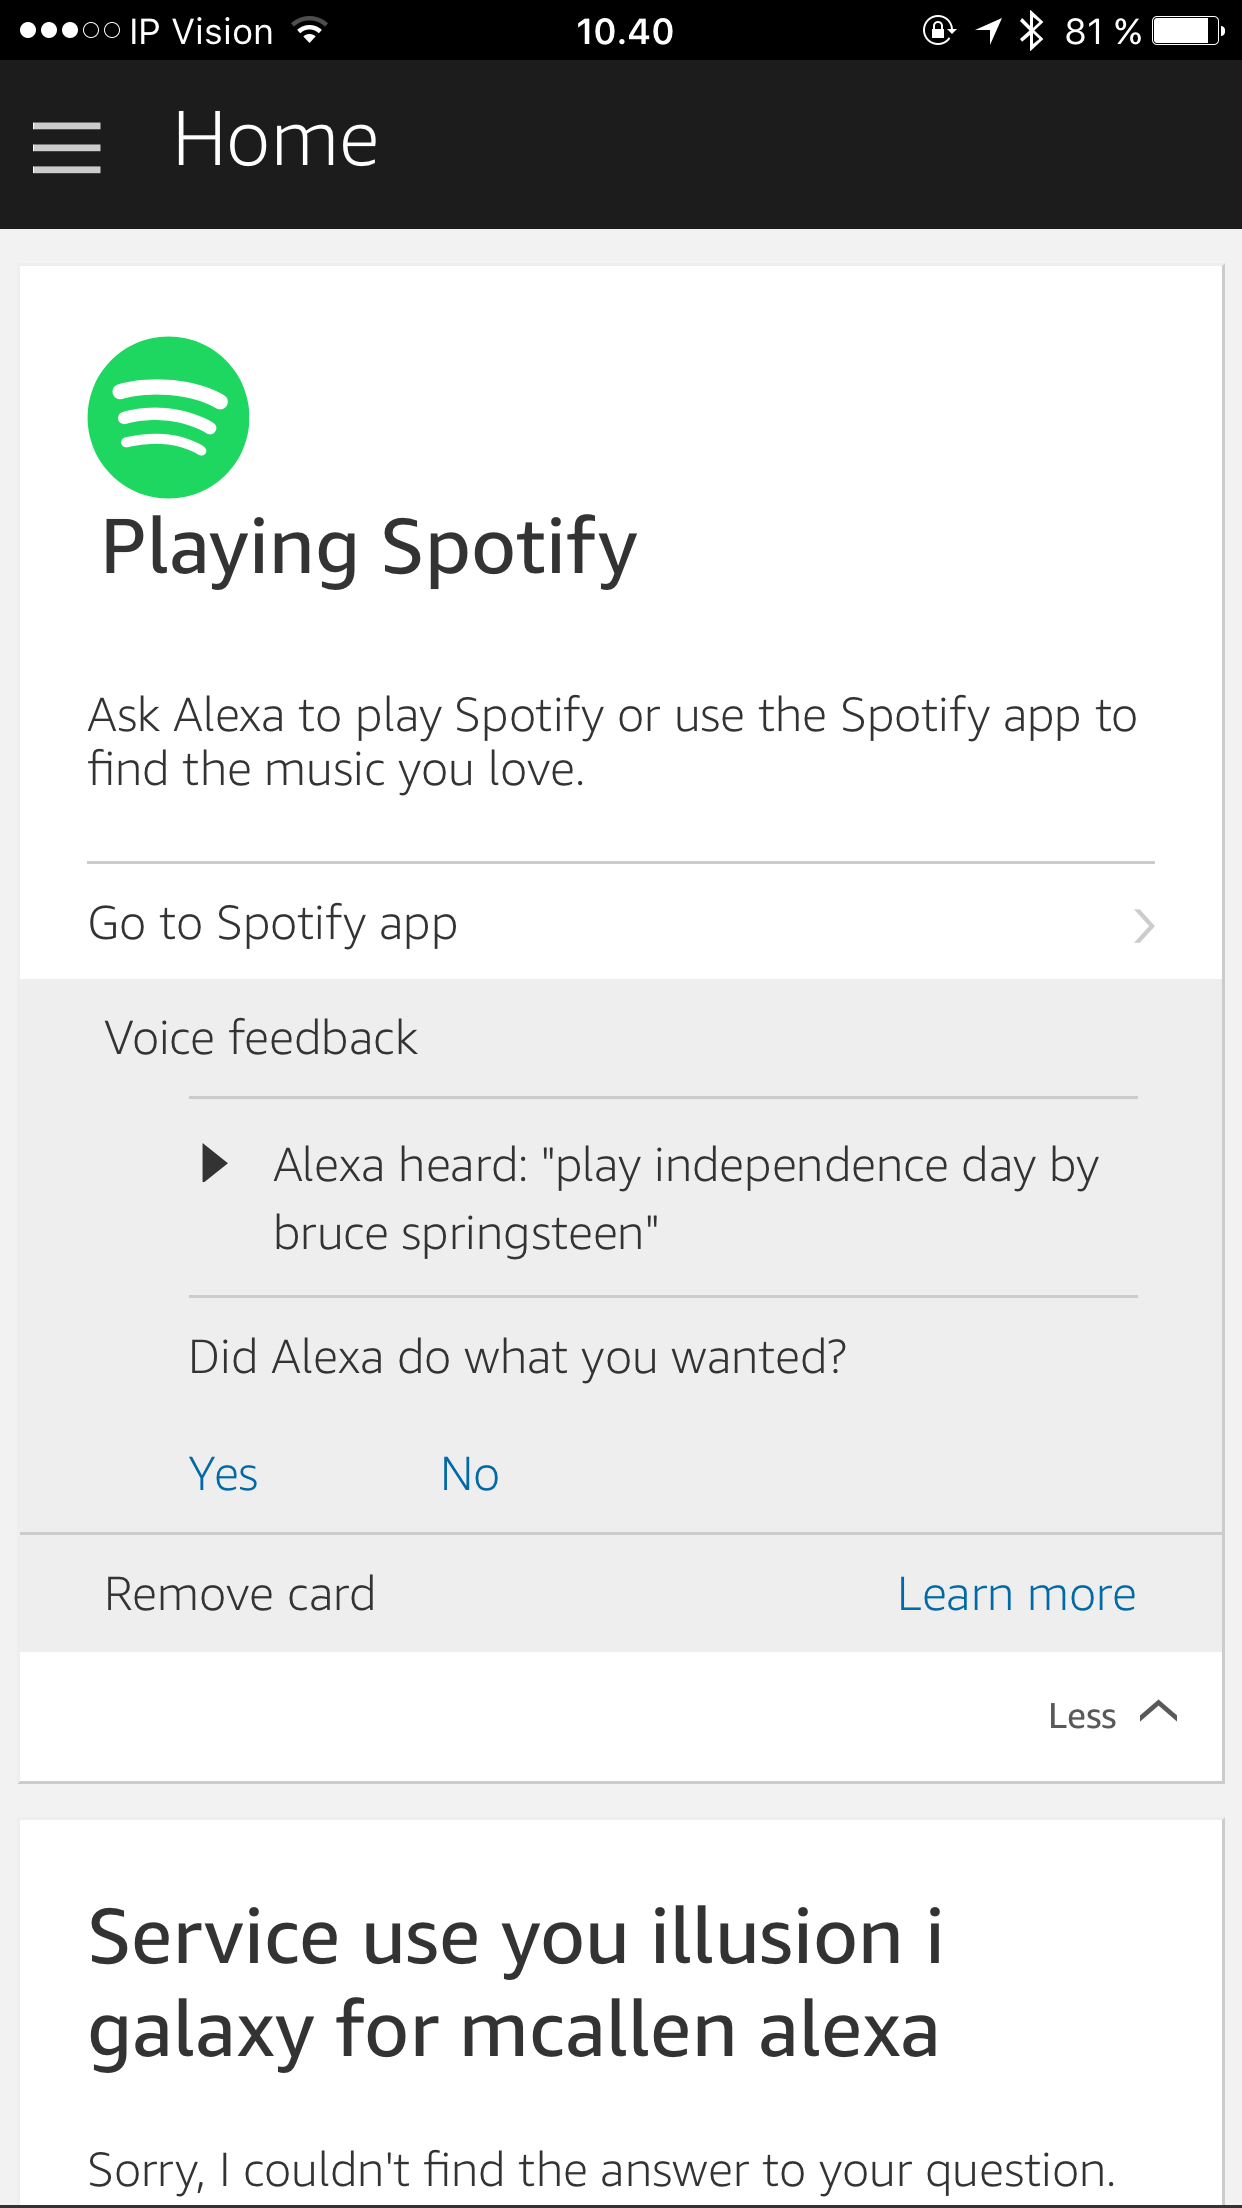Answer Yes to Alexa feedback question
This screenshot has height=2208, width=1242.
(x=223, y=1474)
